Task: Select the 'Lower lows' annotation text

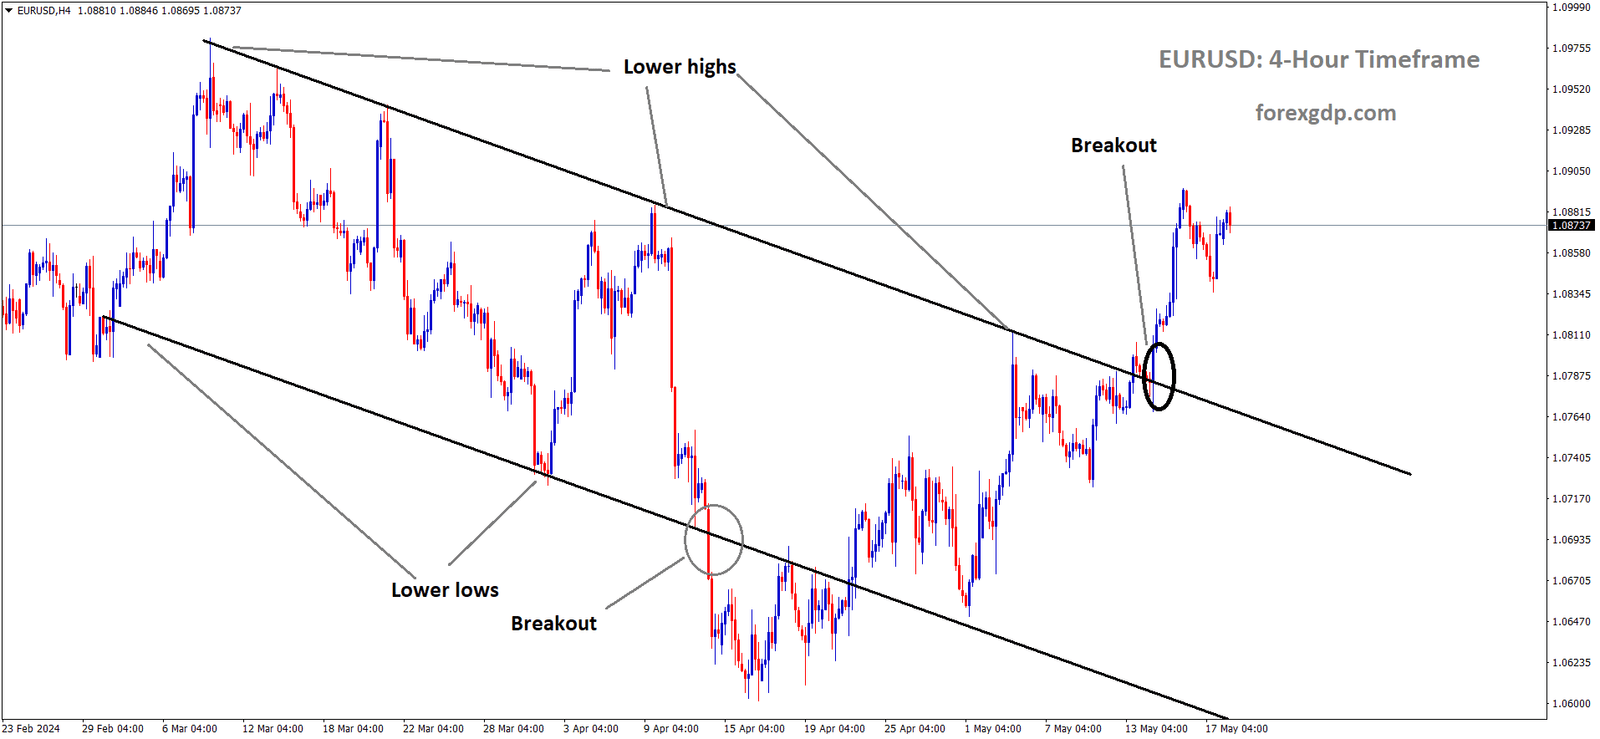Action: click(445, 590)
